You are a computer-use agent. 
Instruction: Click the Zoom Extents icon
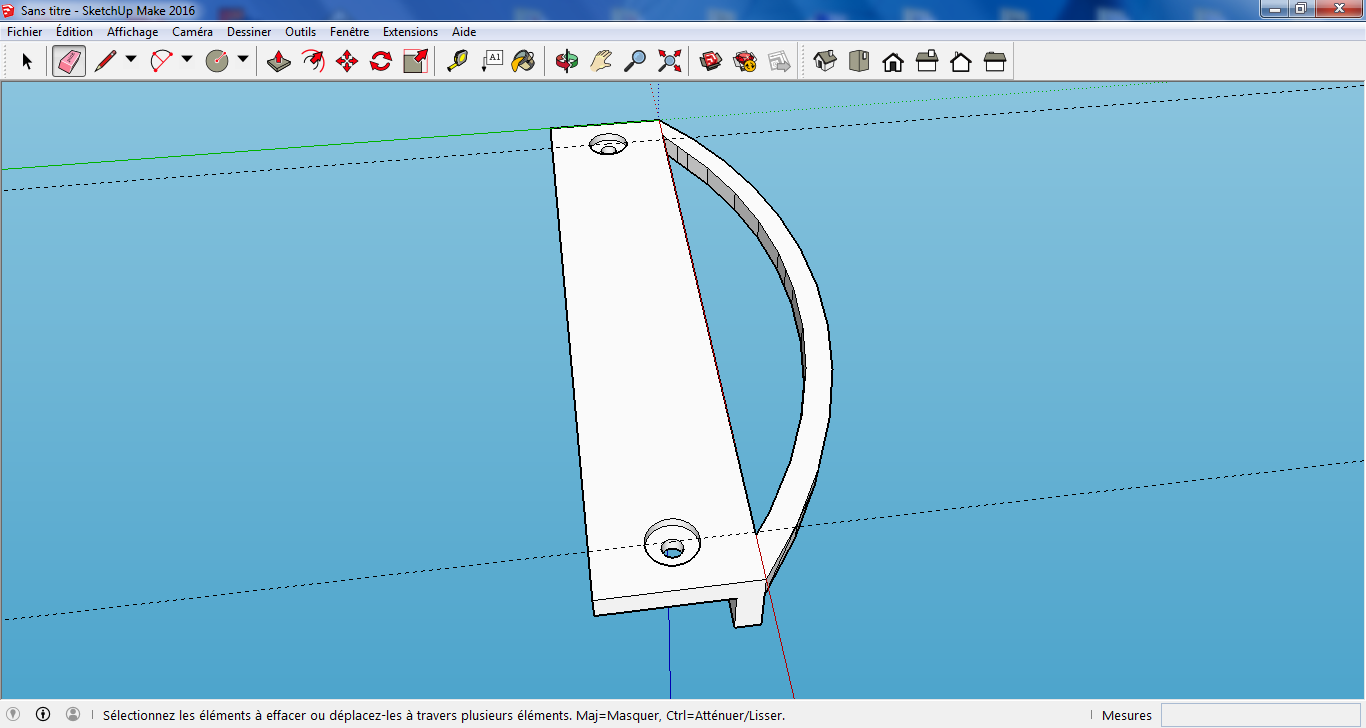click(x=669, y=62)
